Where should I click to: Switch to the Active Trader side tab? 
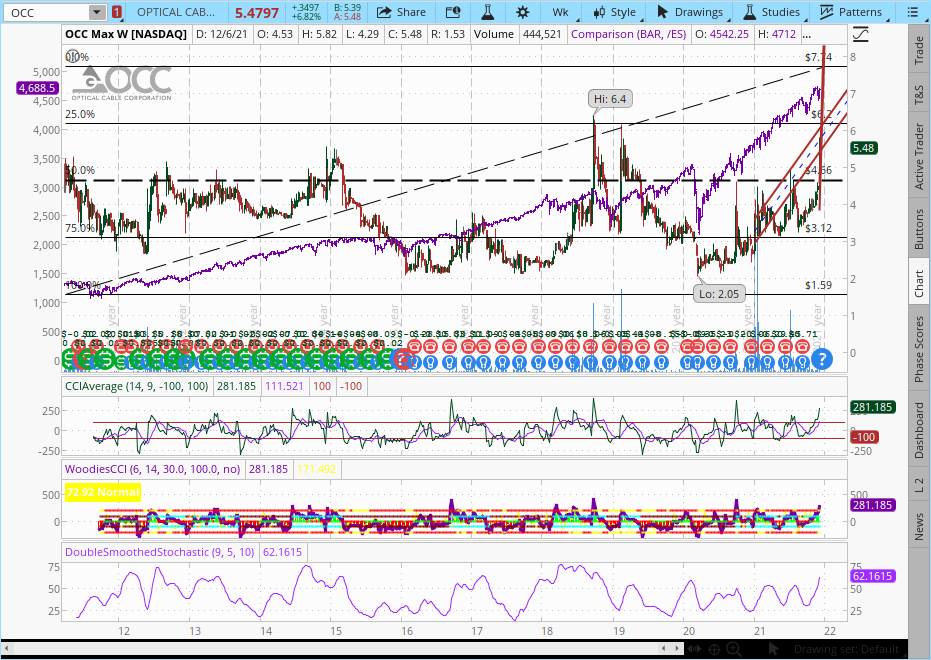pyautogui.click(x=918, y=155)
